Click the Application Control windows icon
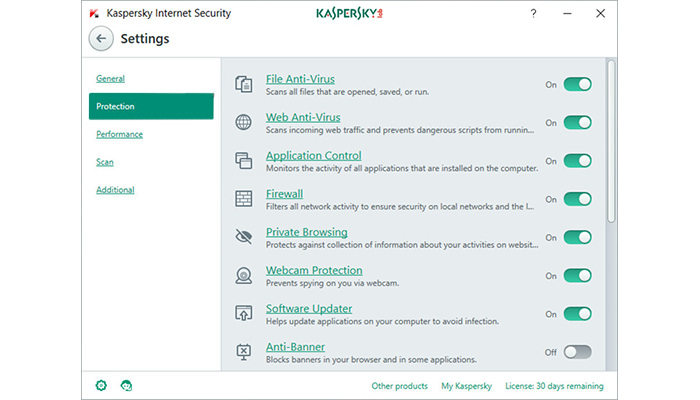Screen dimensions: 700x400 tap(243, 160)
